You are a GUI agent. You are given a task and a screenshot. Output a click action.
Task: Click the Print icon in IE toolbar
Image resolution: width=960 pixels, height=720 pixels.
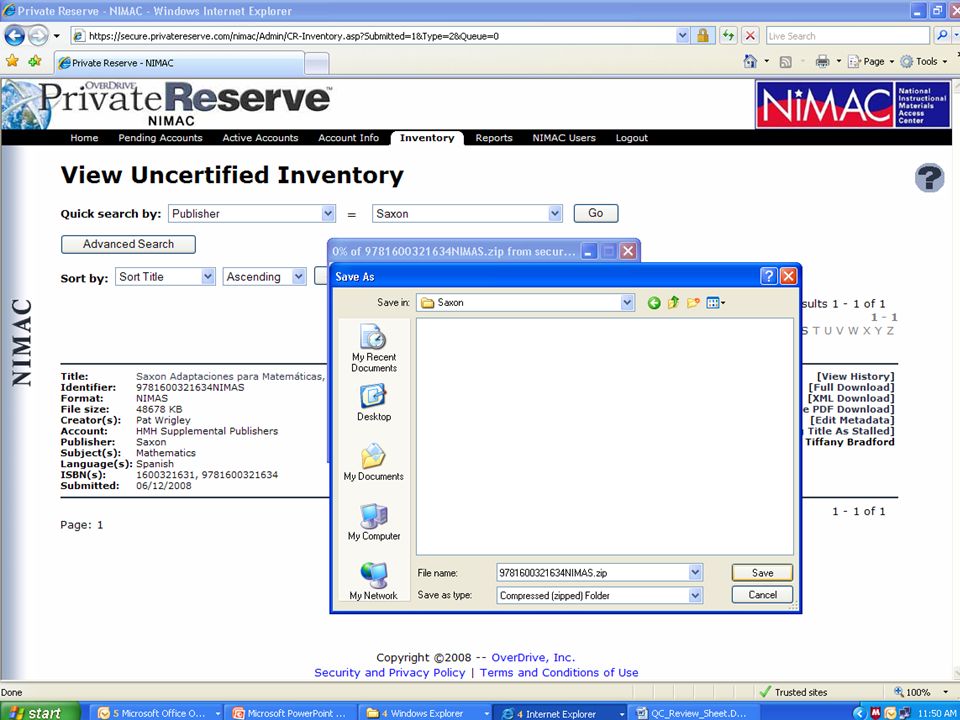point(822,61)
